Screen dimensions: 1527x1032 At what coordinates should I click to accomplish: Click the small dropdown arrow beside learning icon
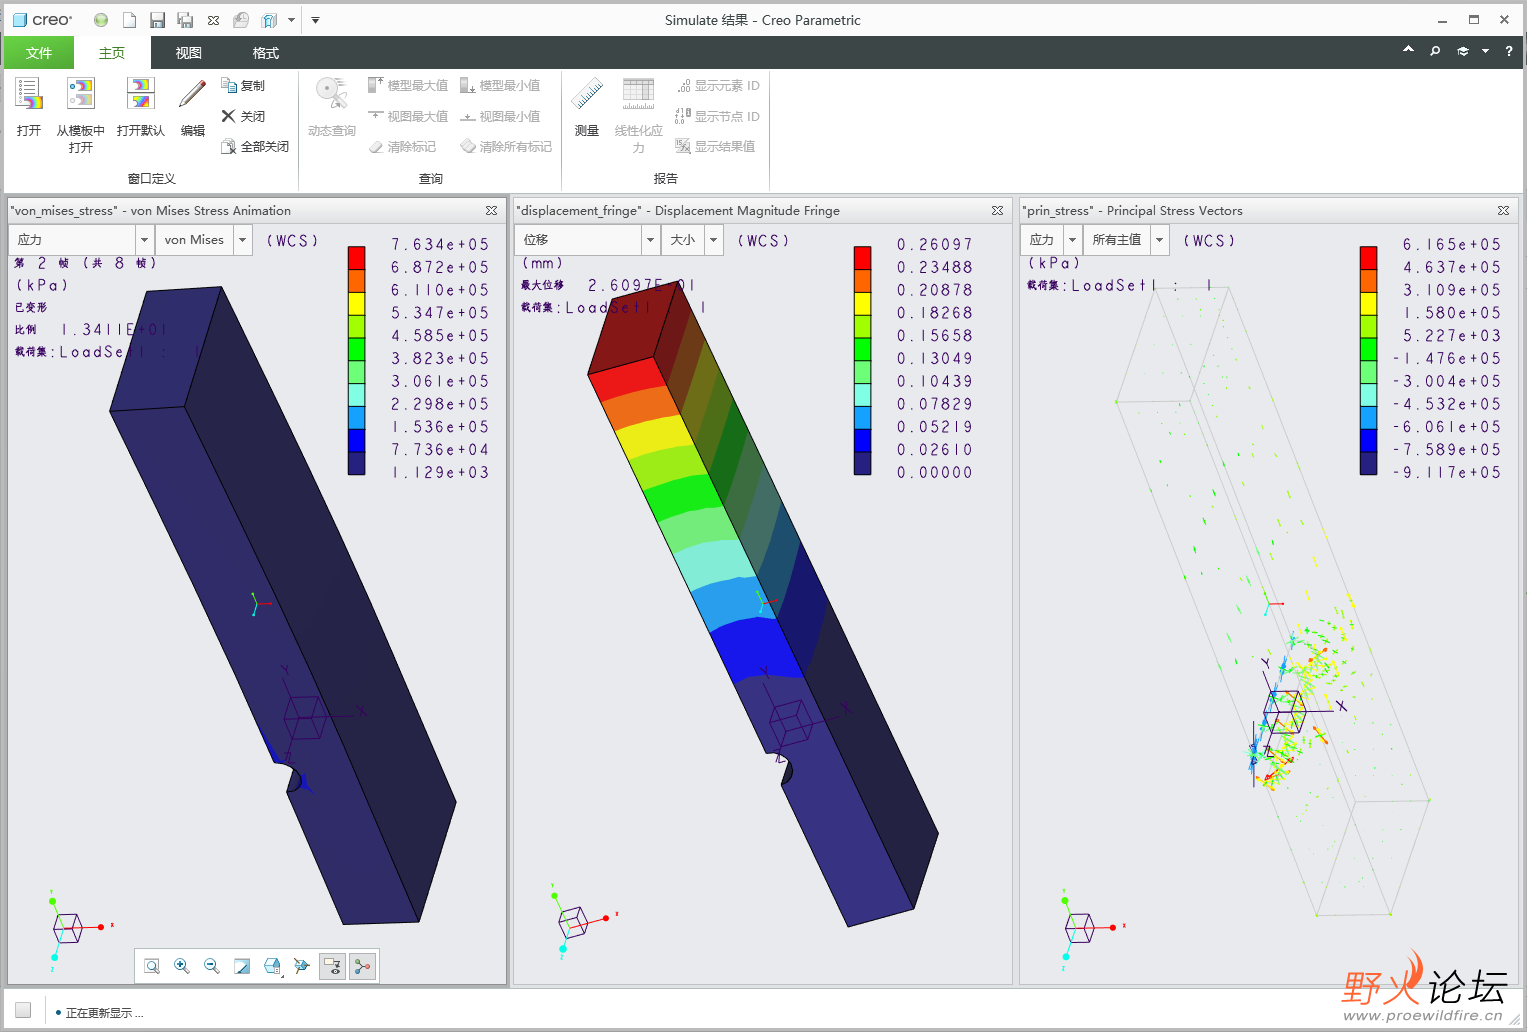1485,51
